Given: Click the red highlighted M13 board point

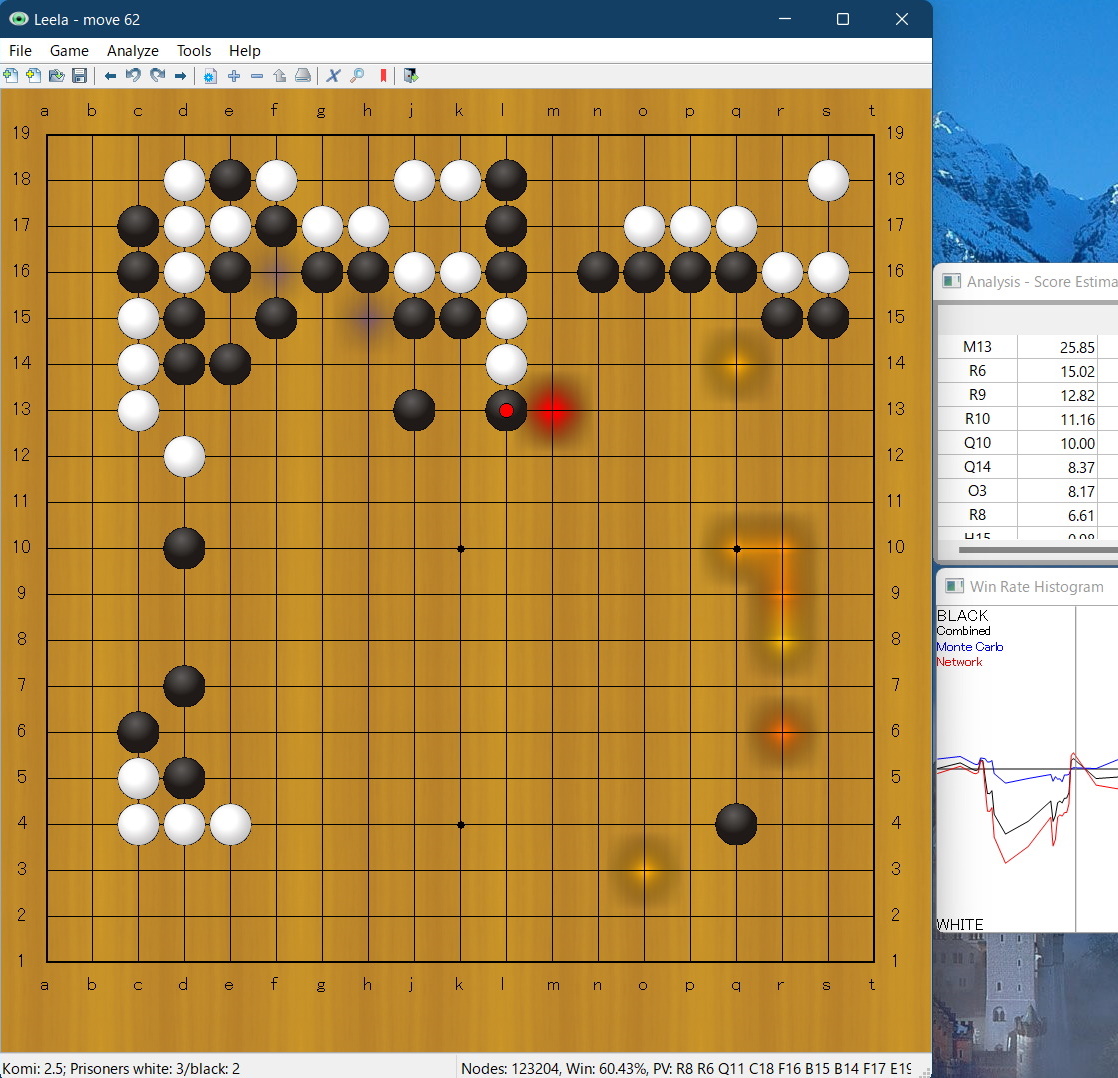Looking at the screenshot, I should pos(552,410).
